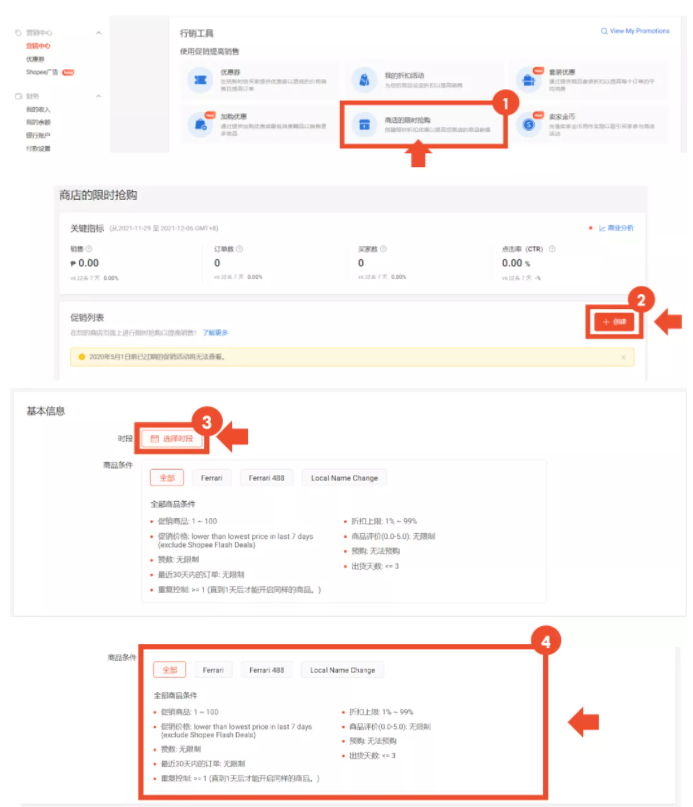Click the help icon next to 买家数
Screen dimensions: 693x807
pos(383,249)
